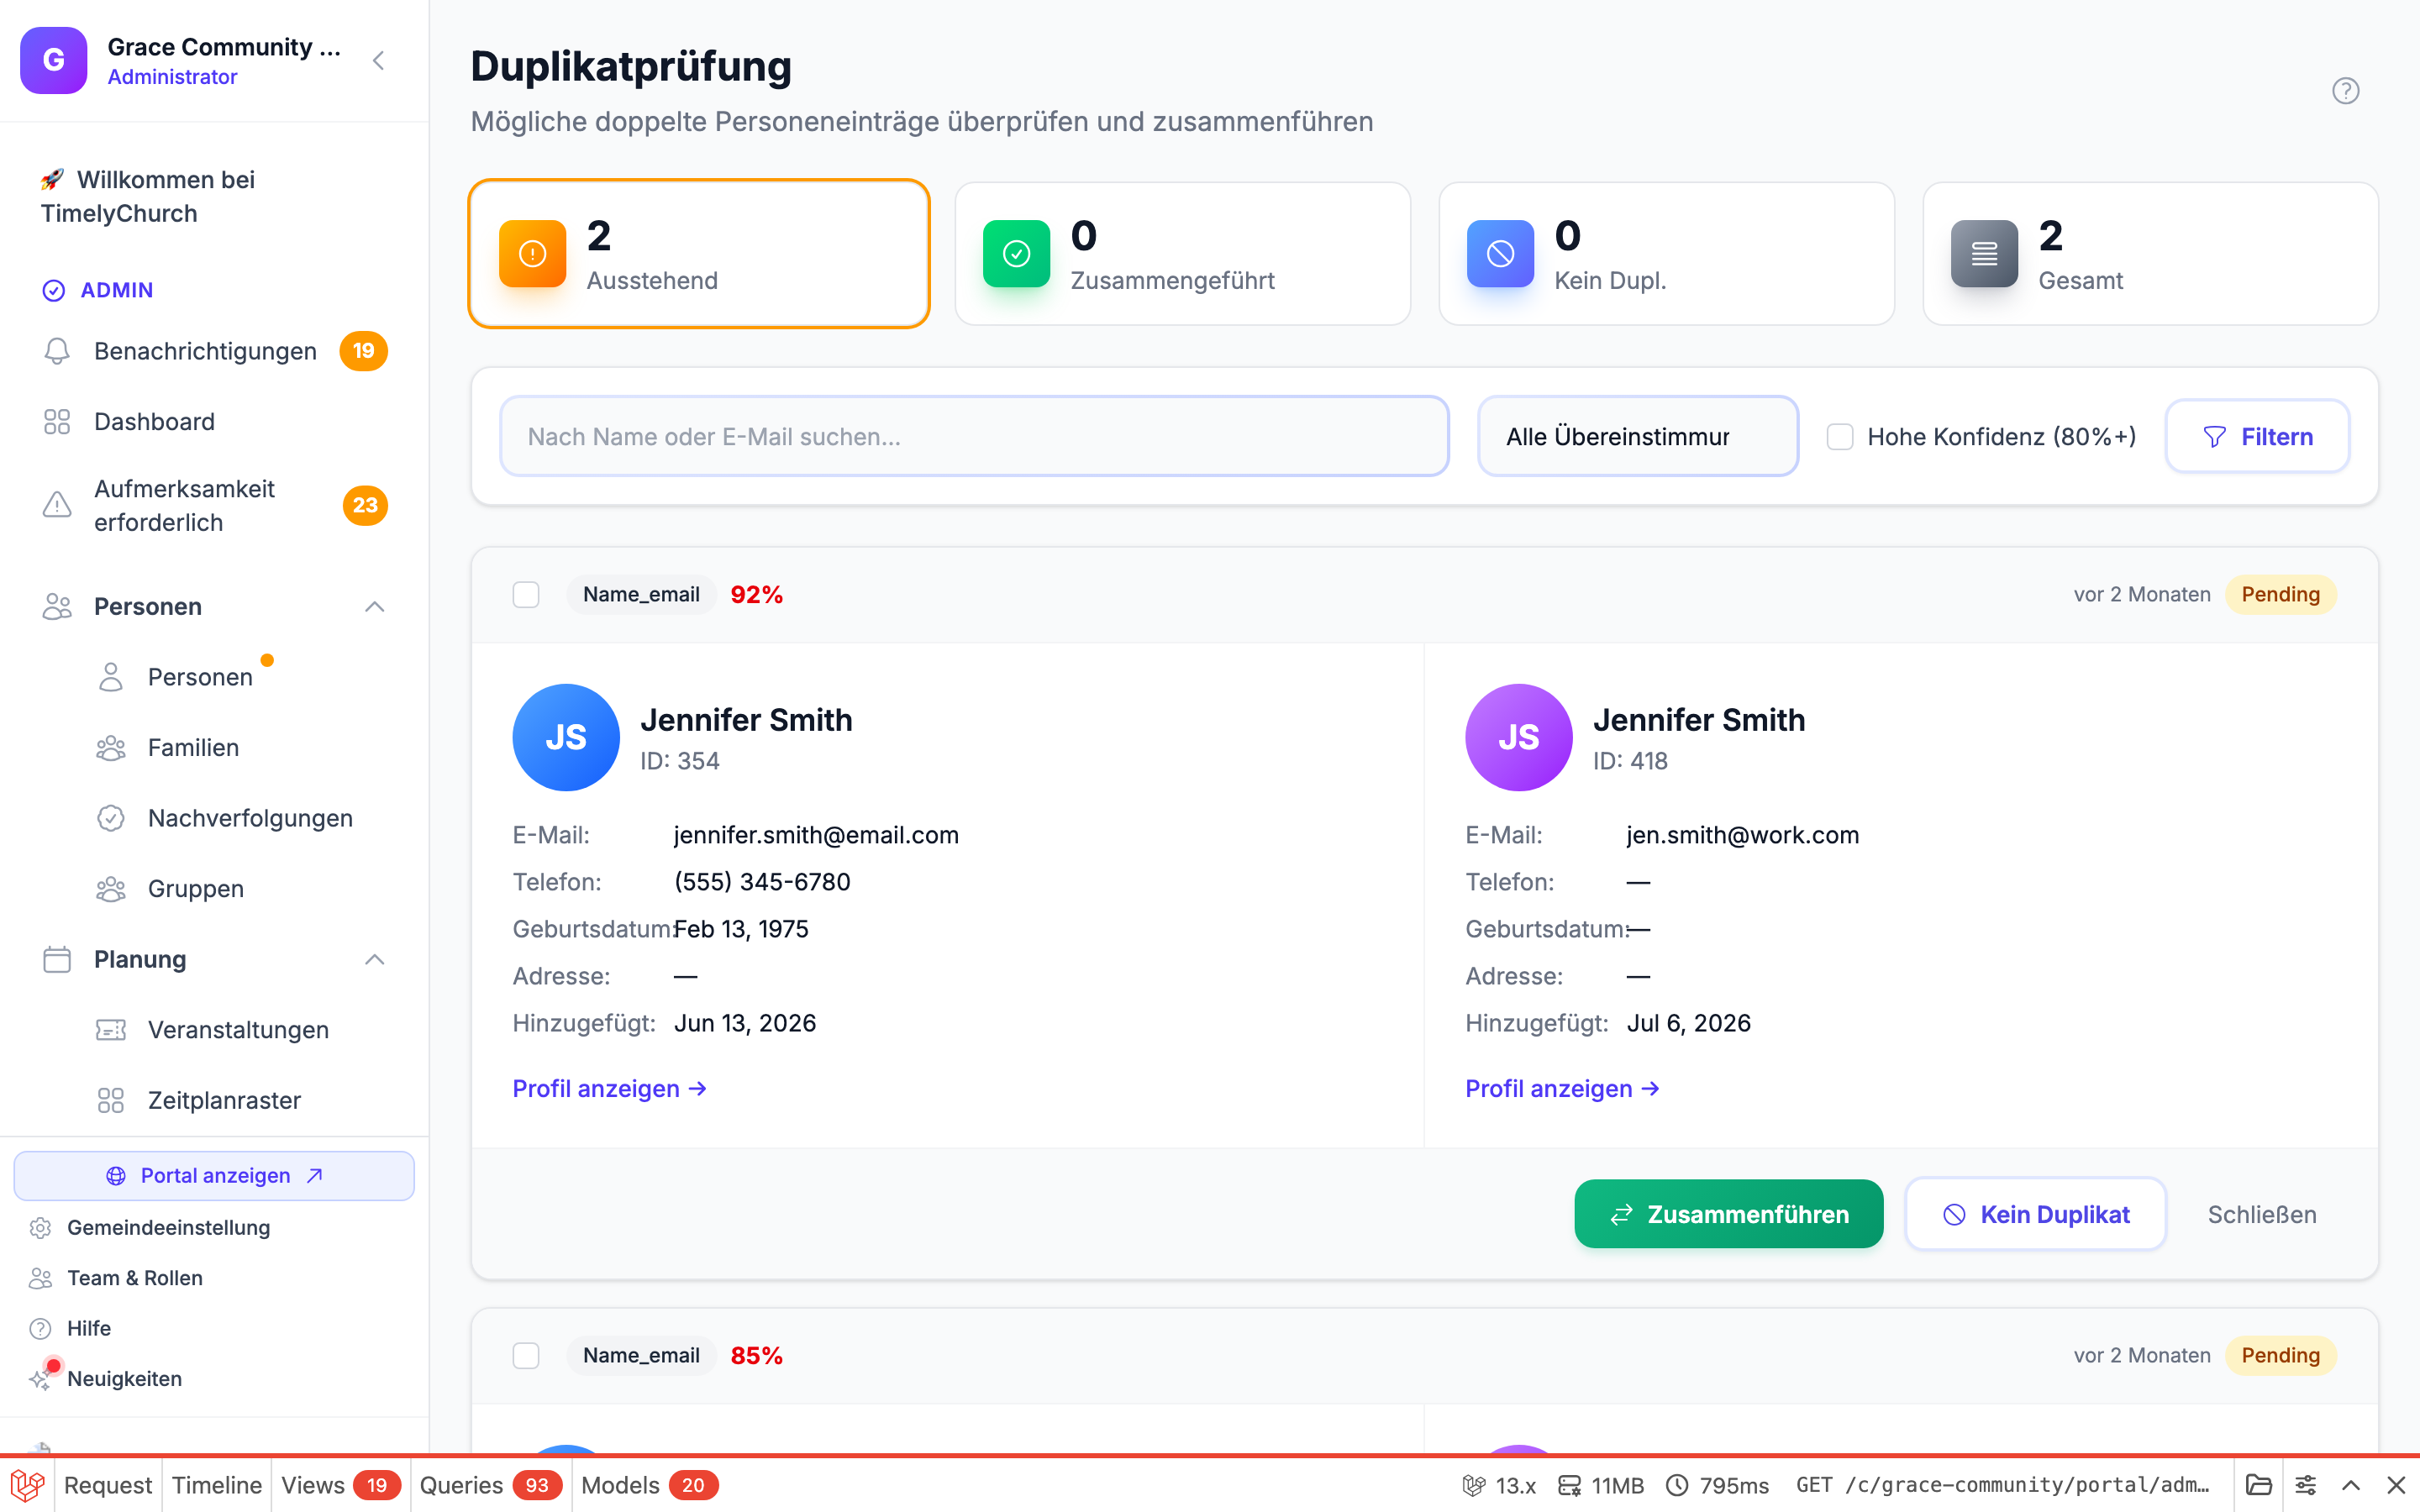Open the Models debugbar tab

[x=649, y=1485]
